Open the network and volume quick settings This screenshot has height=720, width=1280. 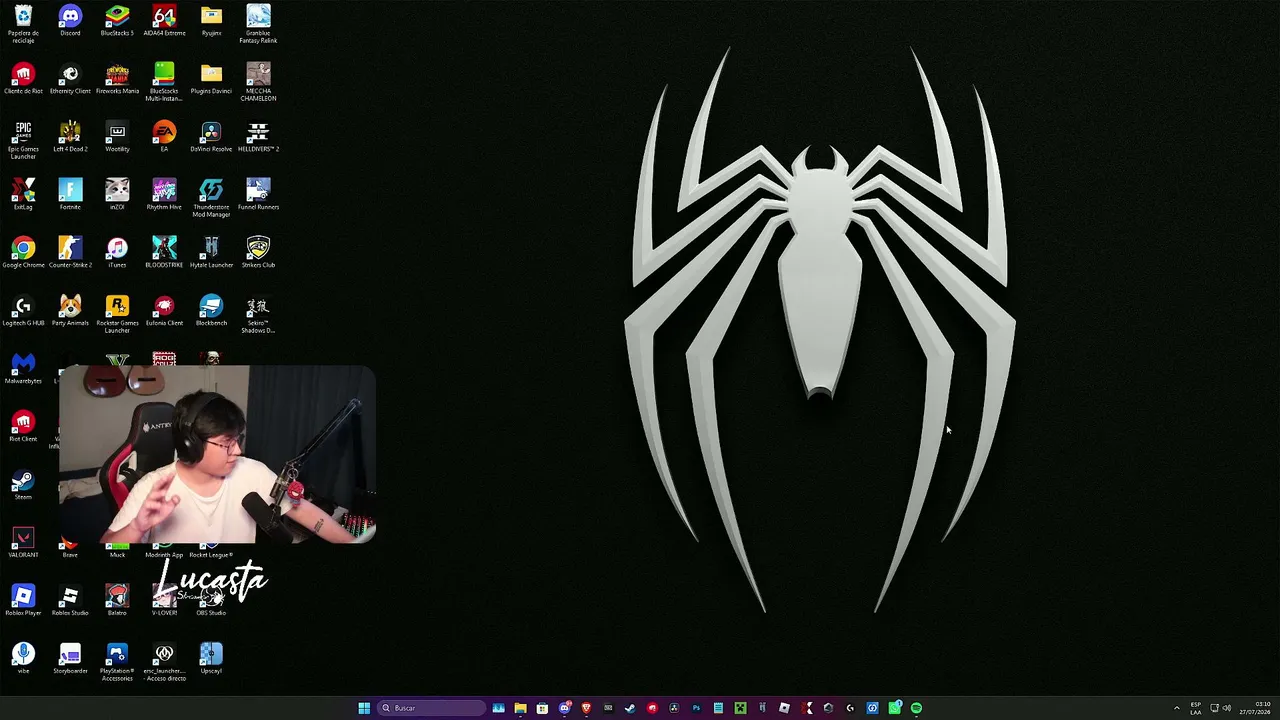point(1221,708)
